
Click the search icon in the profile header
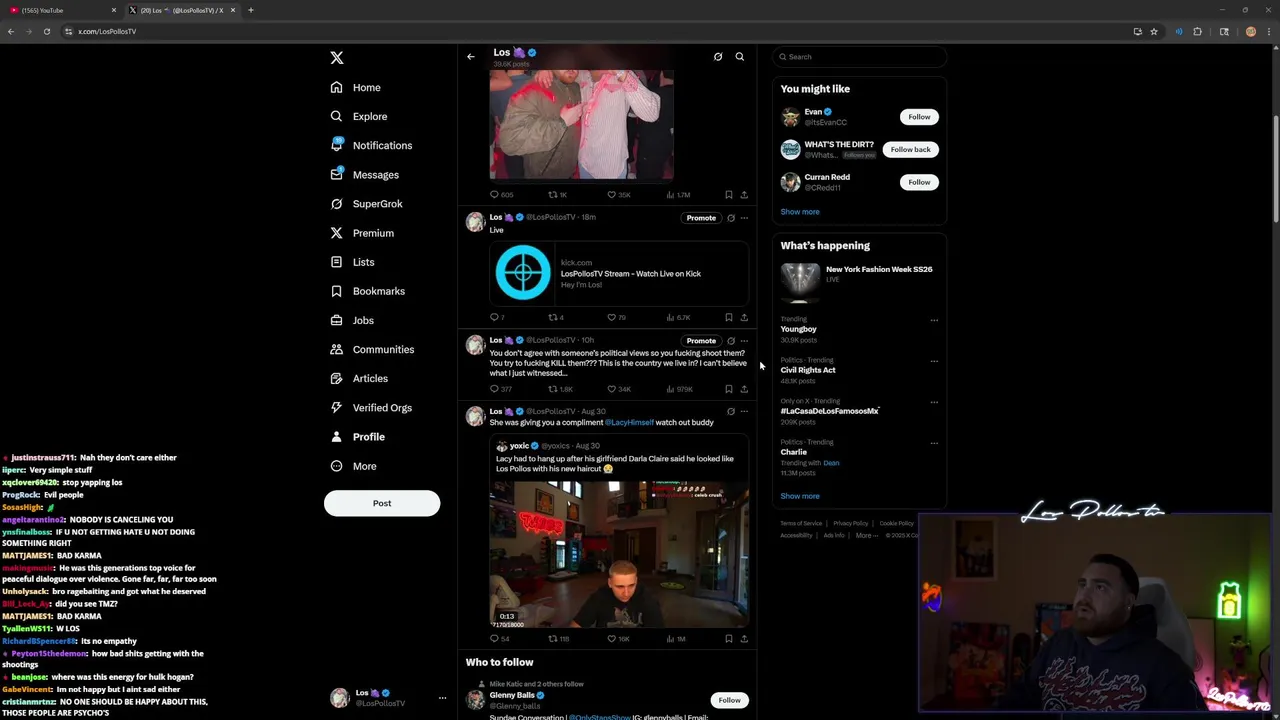click(740, 57)
